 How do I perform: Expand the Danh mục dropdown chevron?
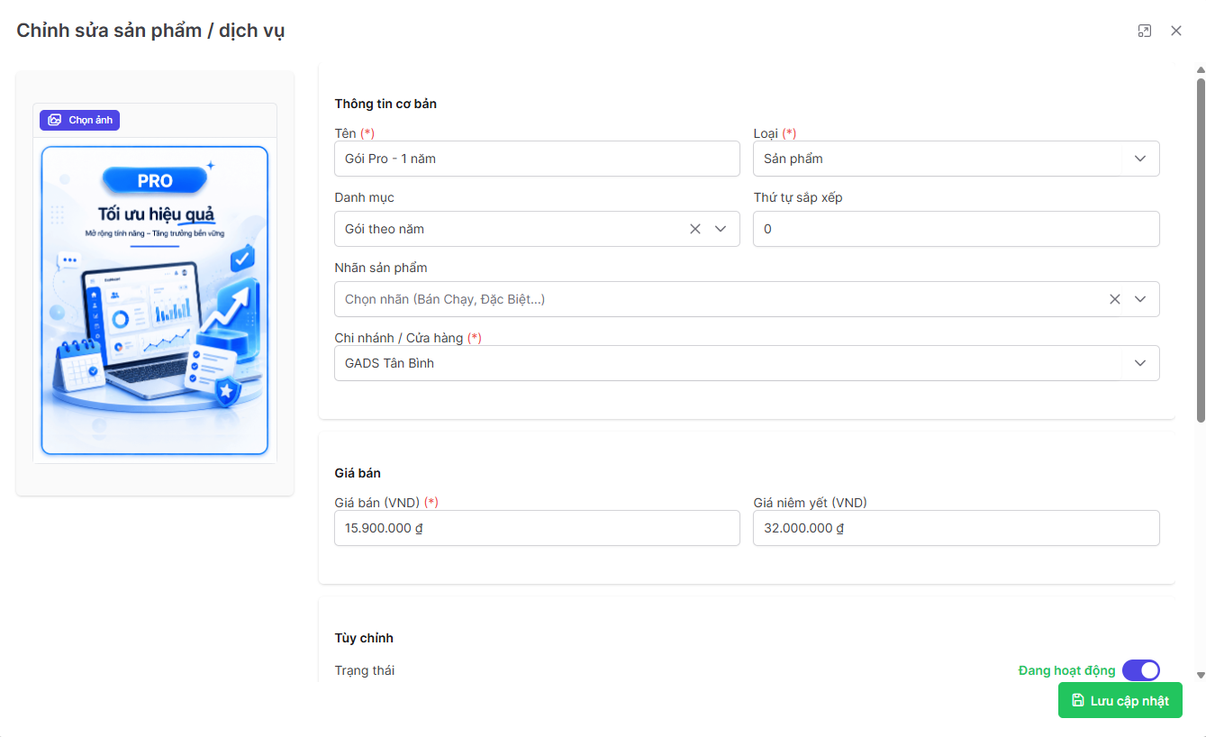[720, 229]
